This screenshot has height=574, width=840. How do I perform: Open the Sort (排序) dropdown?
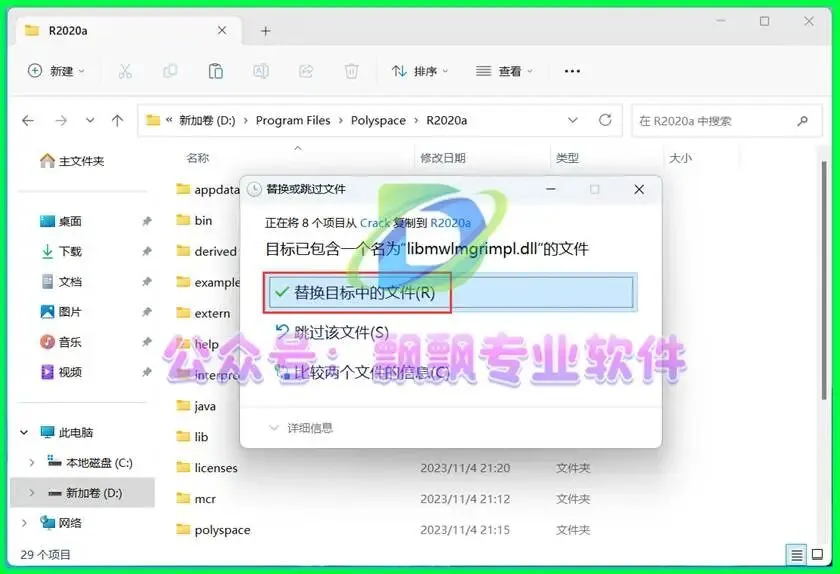419,71
